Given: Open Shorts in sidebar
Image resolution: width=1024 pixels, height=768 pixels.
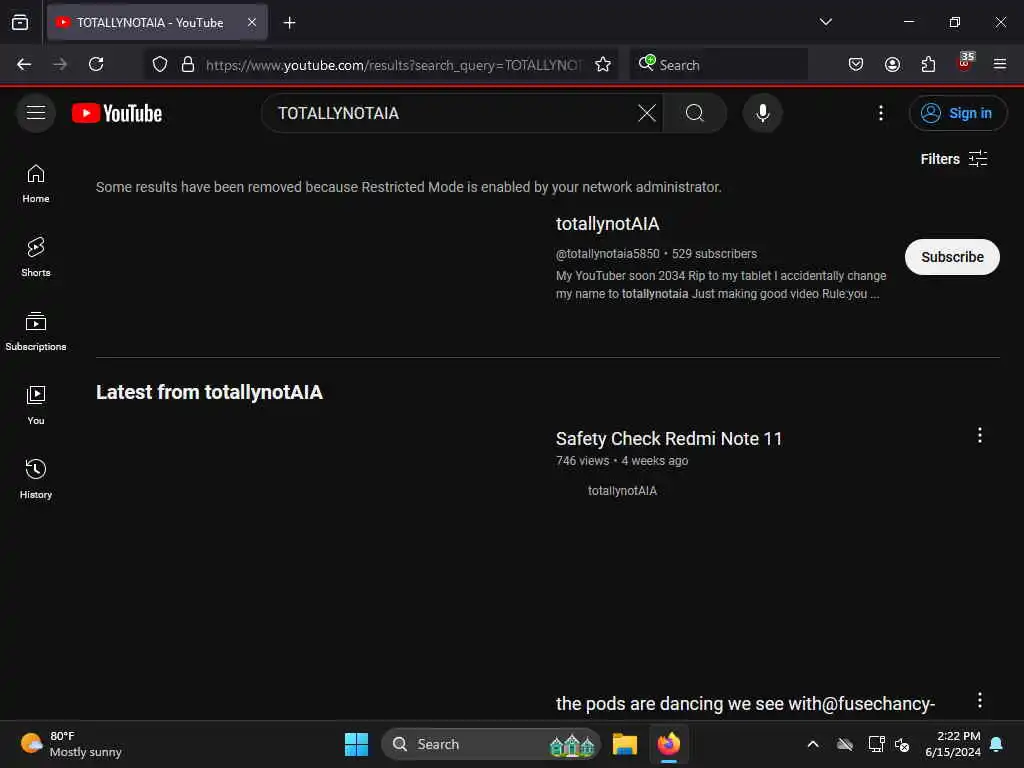Looking at the screenshot, I should pos(36,257).
